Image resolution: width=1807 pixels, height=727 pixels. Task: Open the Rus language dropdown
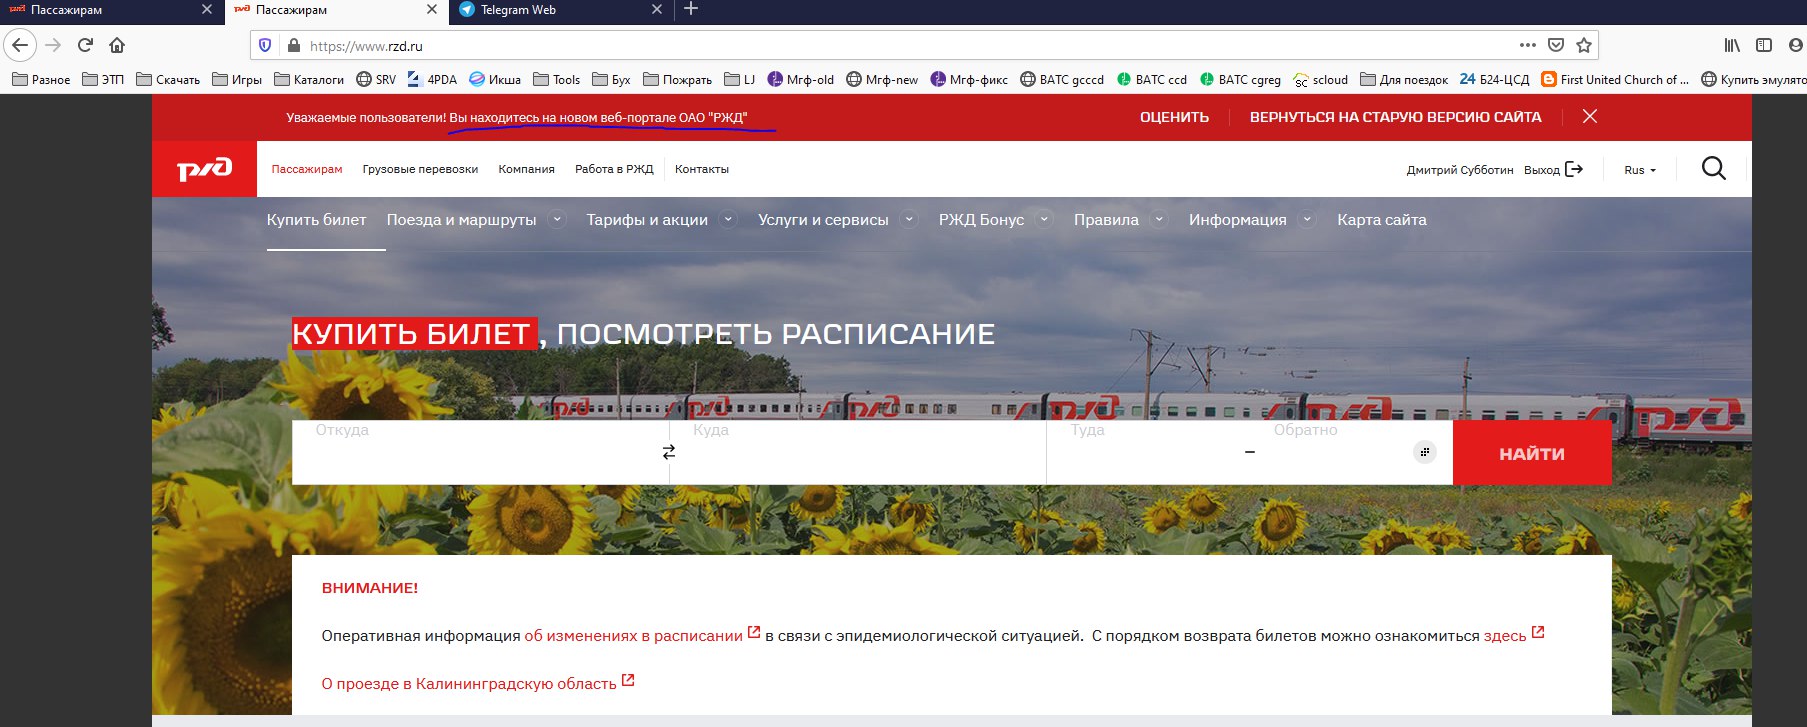[1640, 170]
